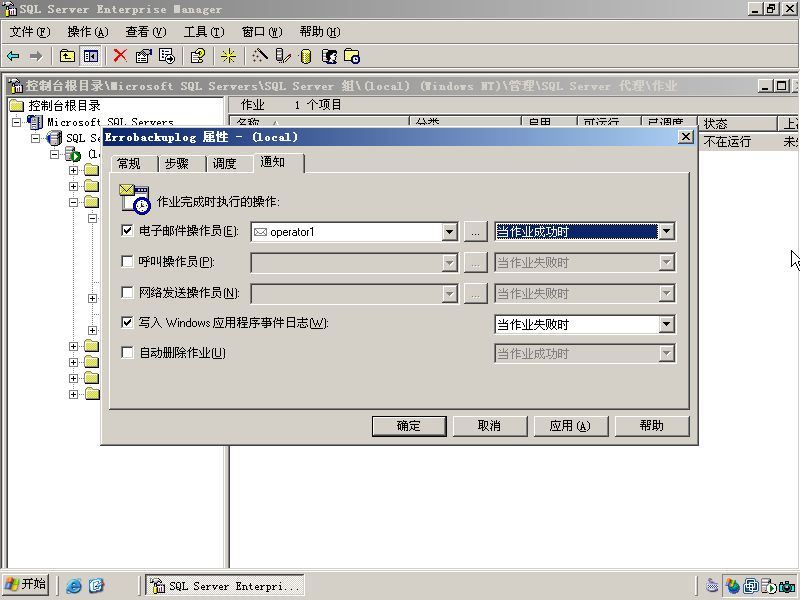
Task: Open the 当作业成功时 email condition dropdown
Action: click(x=666, y=232)
